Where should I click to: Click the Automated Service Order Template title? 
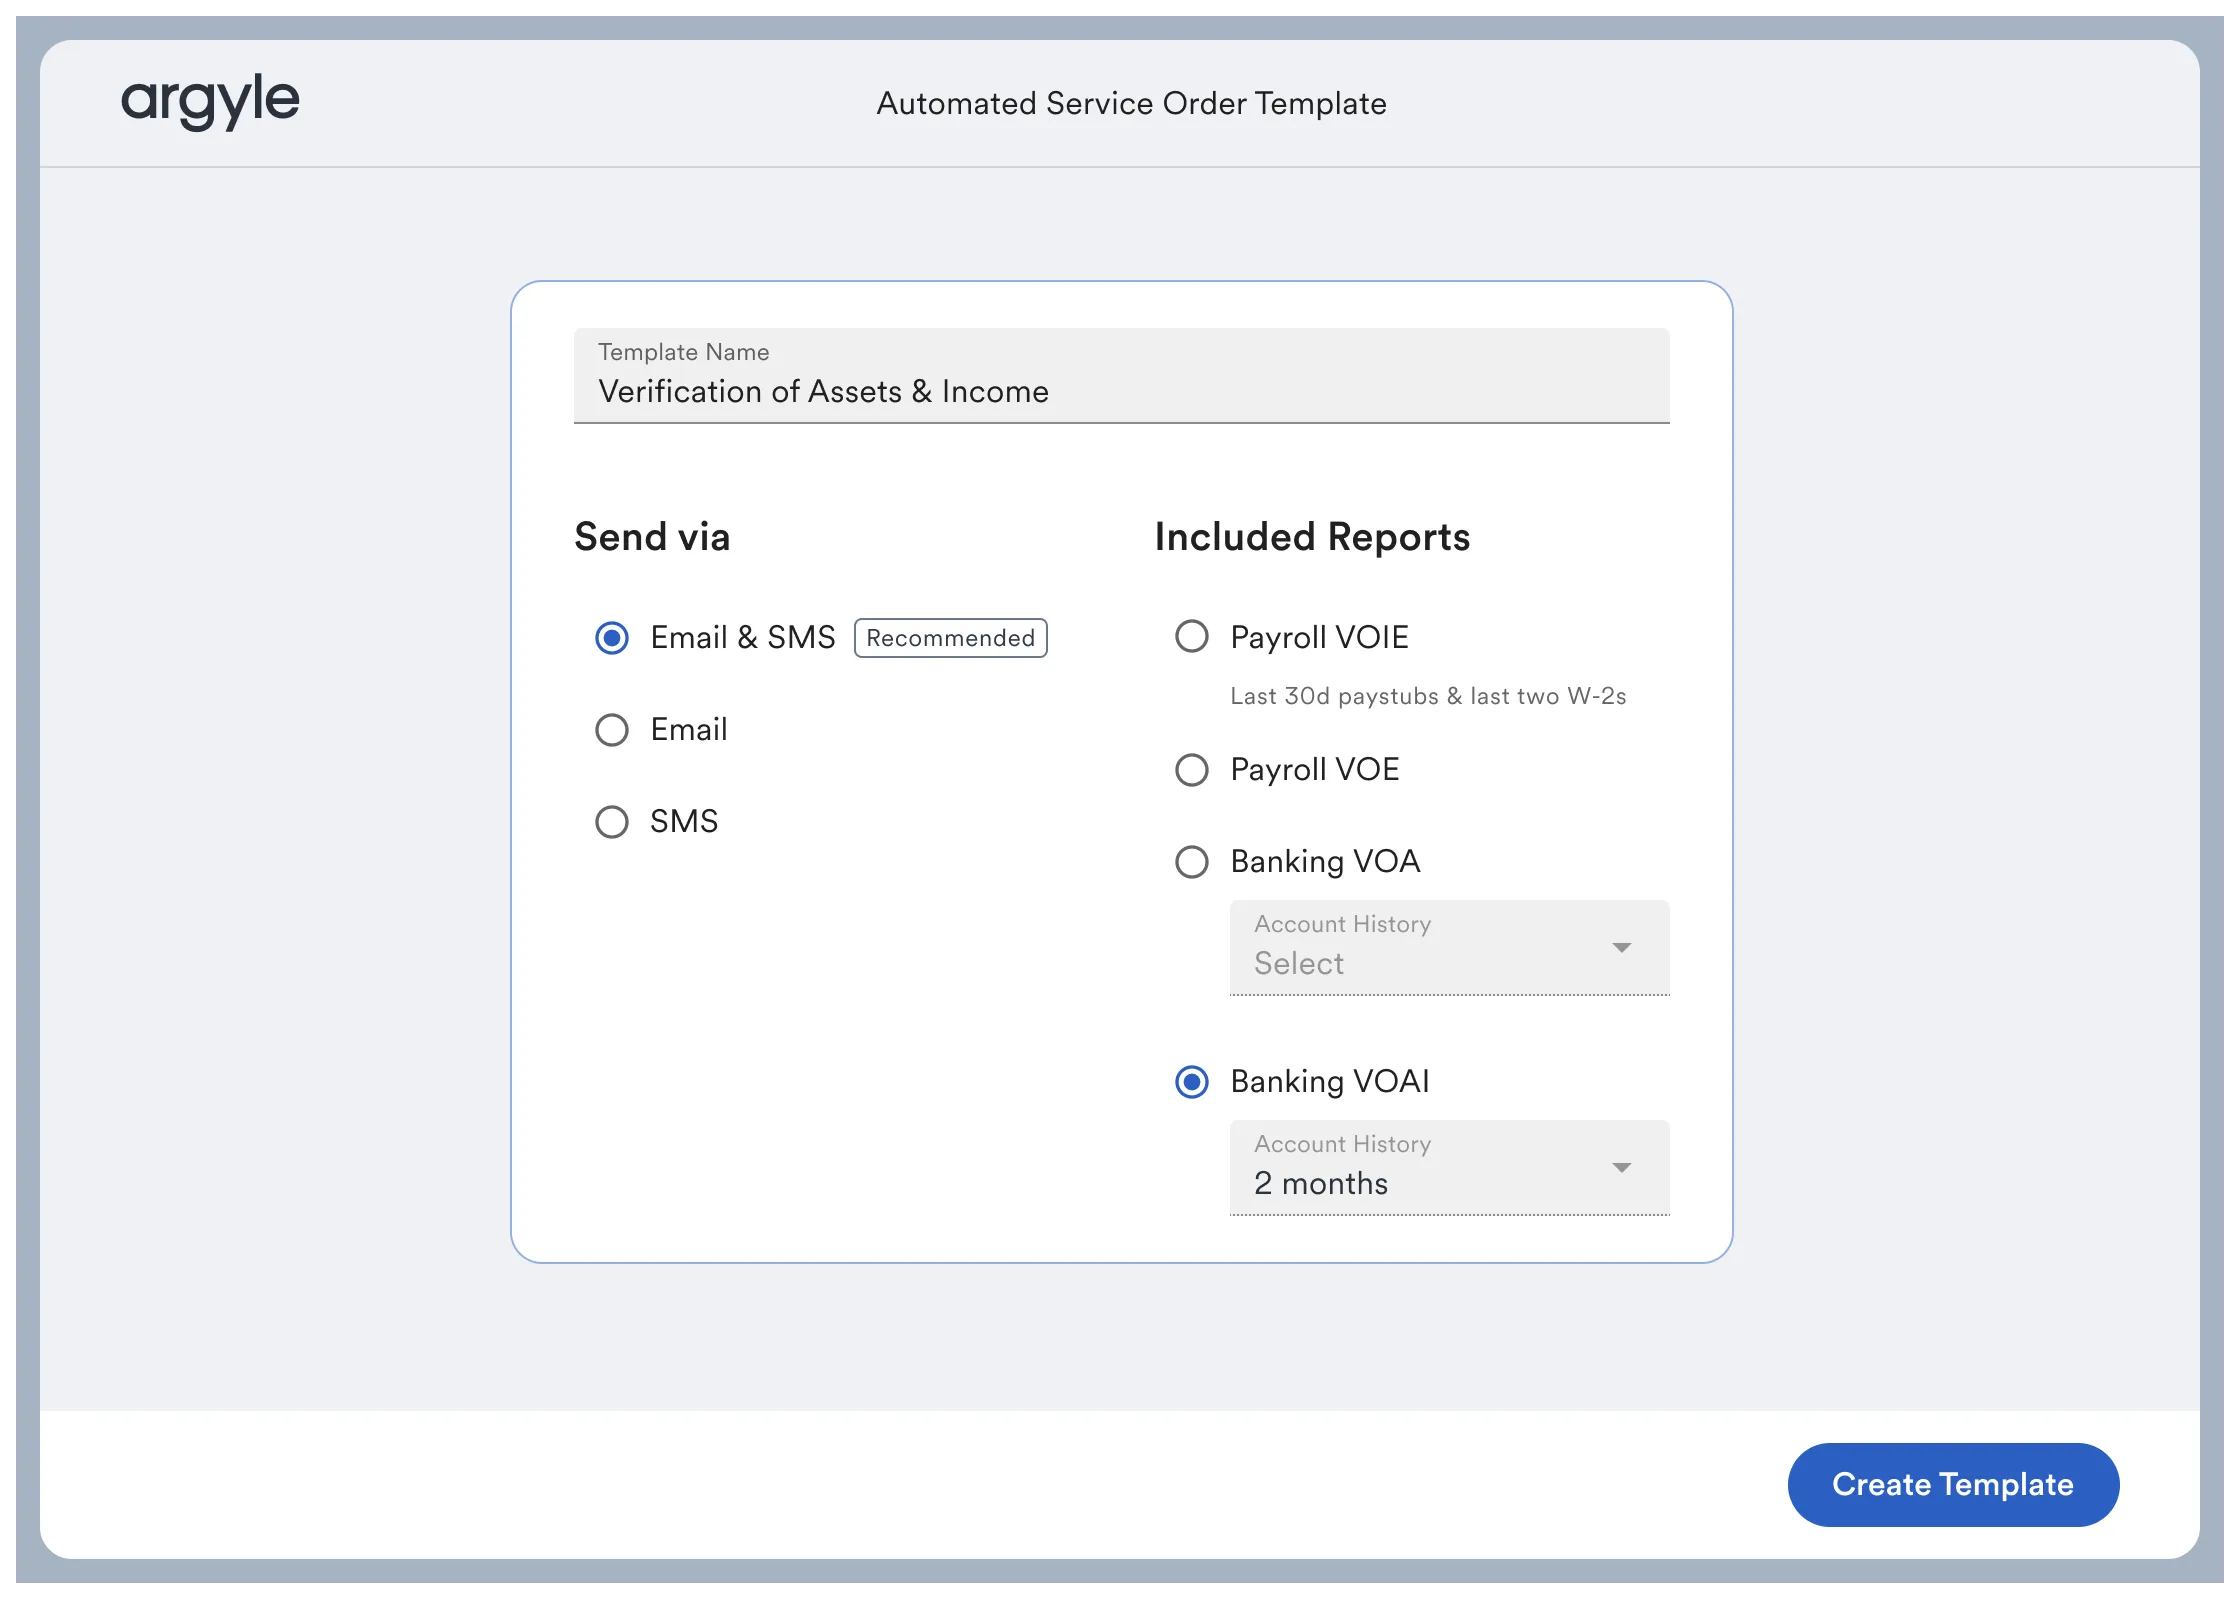tap(1131, 103)
